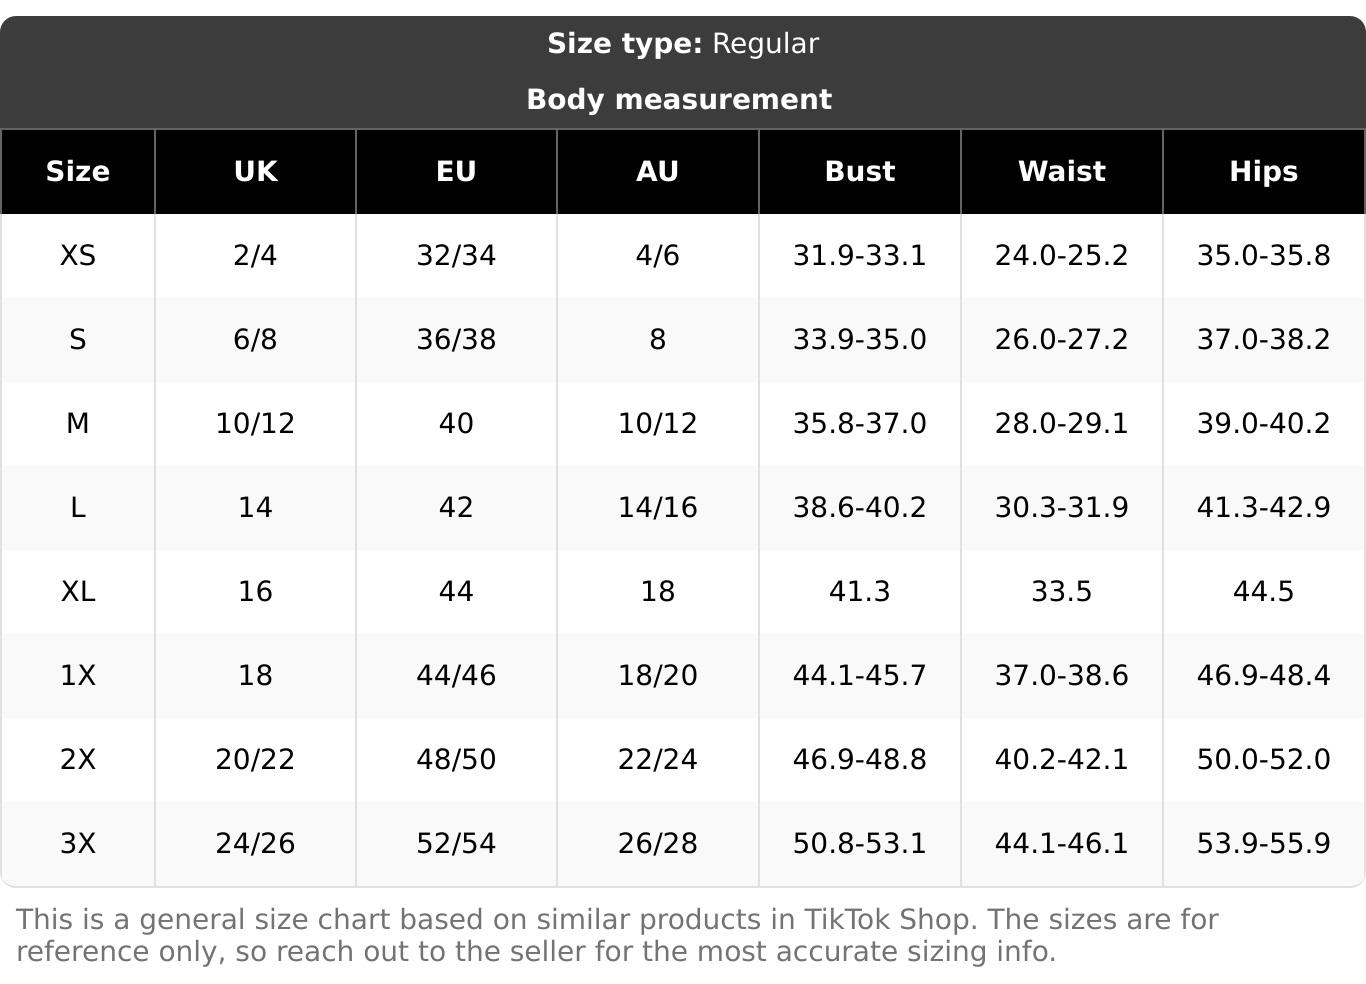Image resolution: width=1366 pixels, height=984 pixels.
Task: Click the AU size 22/24 cell
Action: click(657, 760)
